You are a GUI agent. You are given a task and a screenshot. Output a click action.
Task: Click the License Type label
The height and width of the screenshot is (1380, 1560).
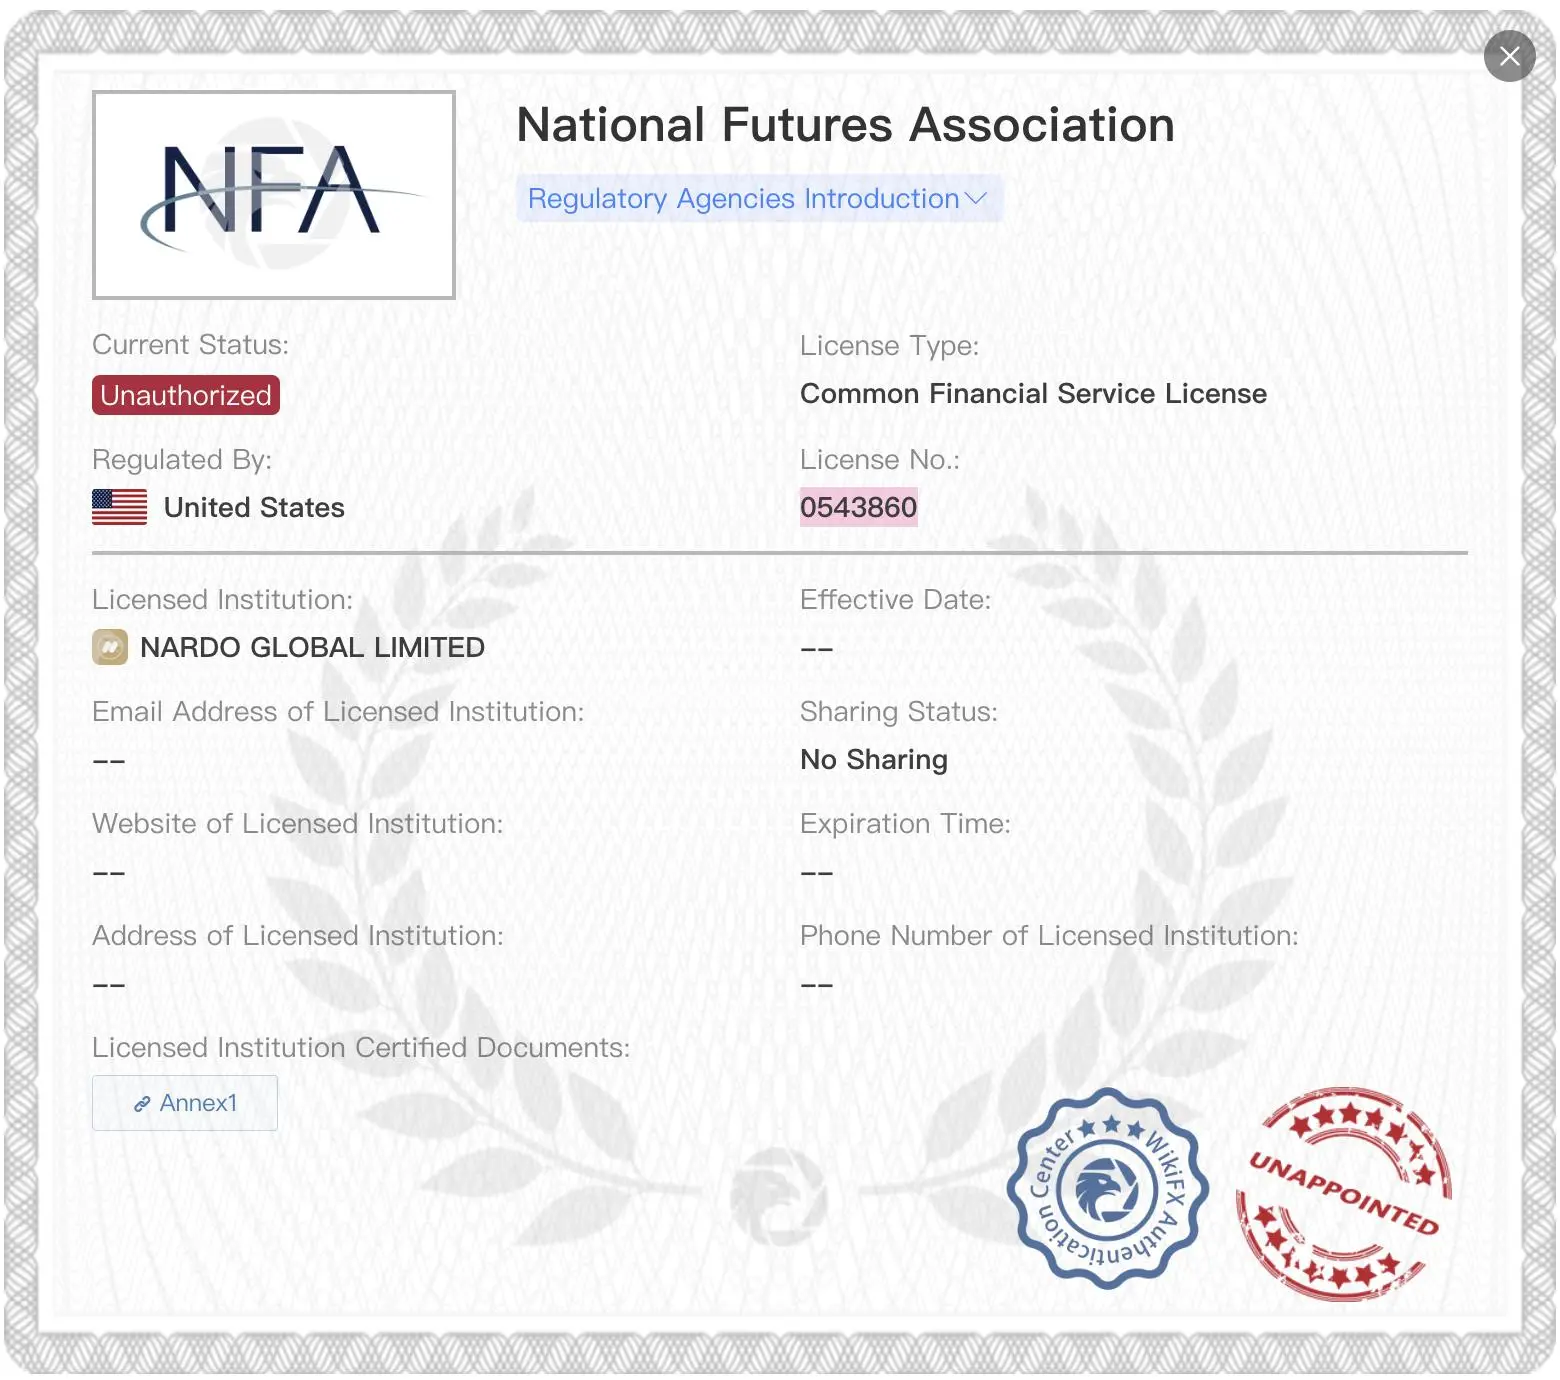(890, 346)
